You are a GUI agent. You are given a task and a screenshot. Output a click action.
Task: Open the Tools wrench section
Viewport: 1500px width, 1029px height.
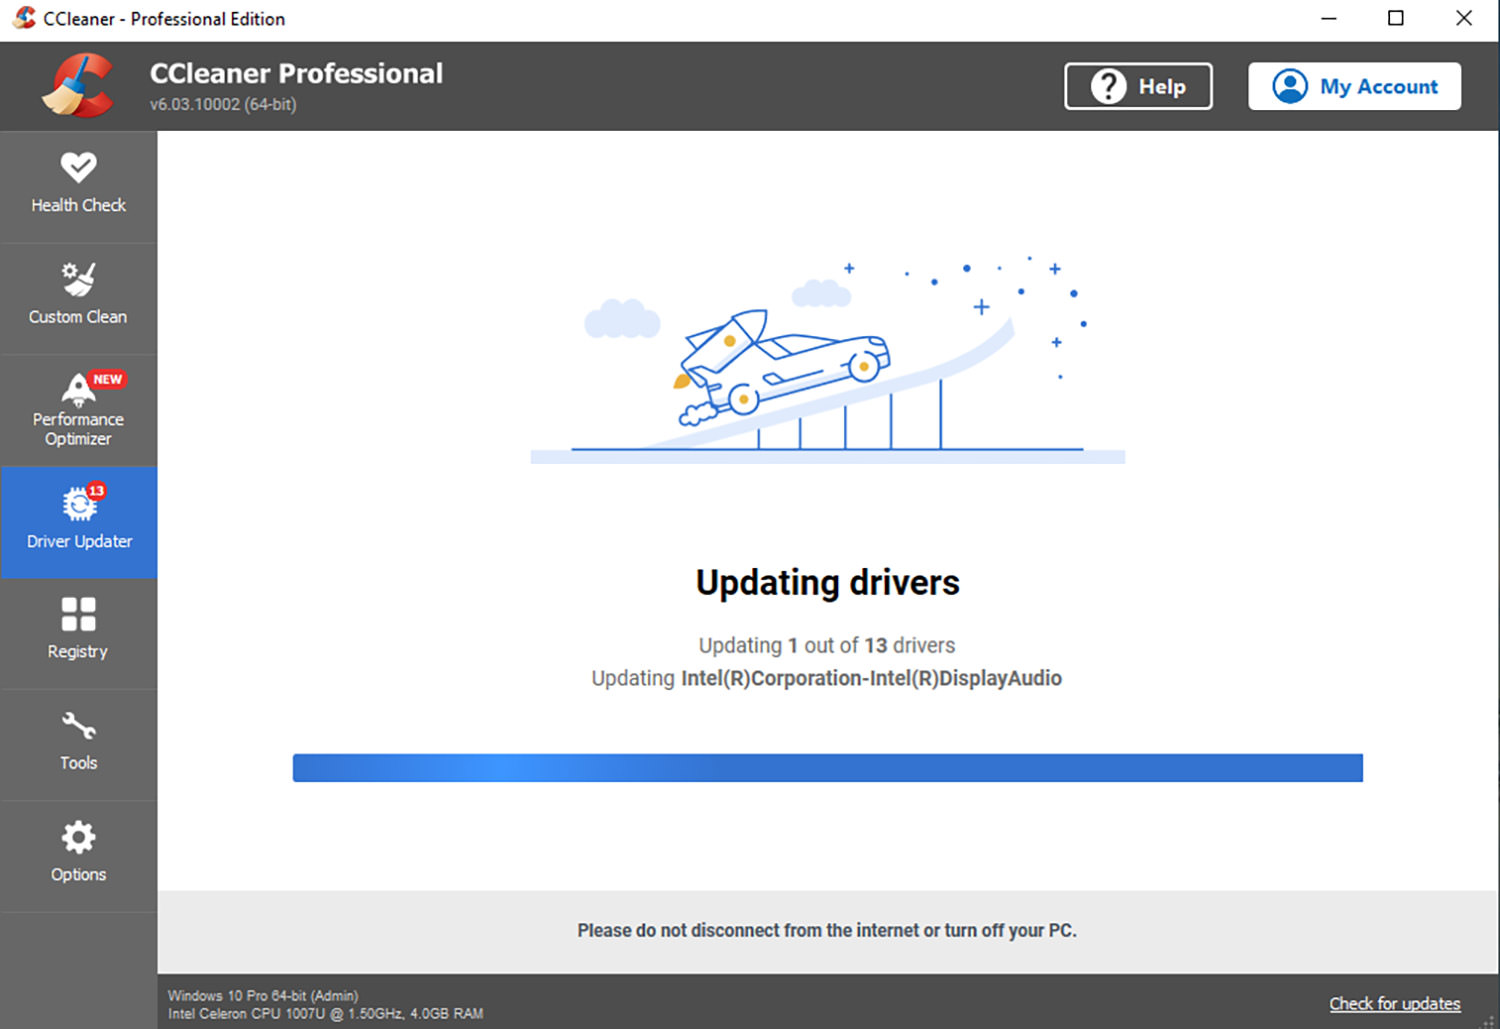point(78,745)
